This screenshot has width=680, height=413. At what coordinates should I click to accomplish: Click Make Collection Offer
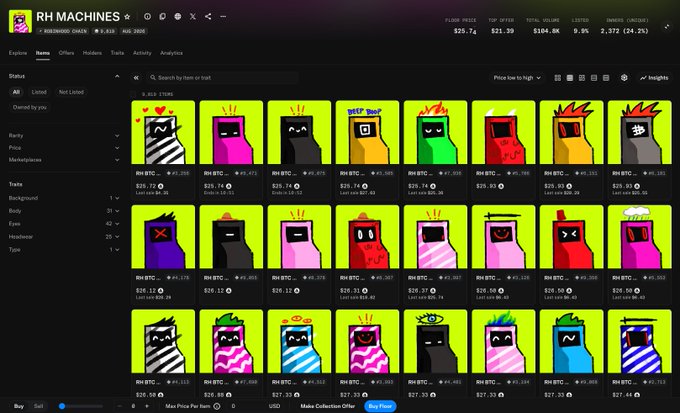327,406
